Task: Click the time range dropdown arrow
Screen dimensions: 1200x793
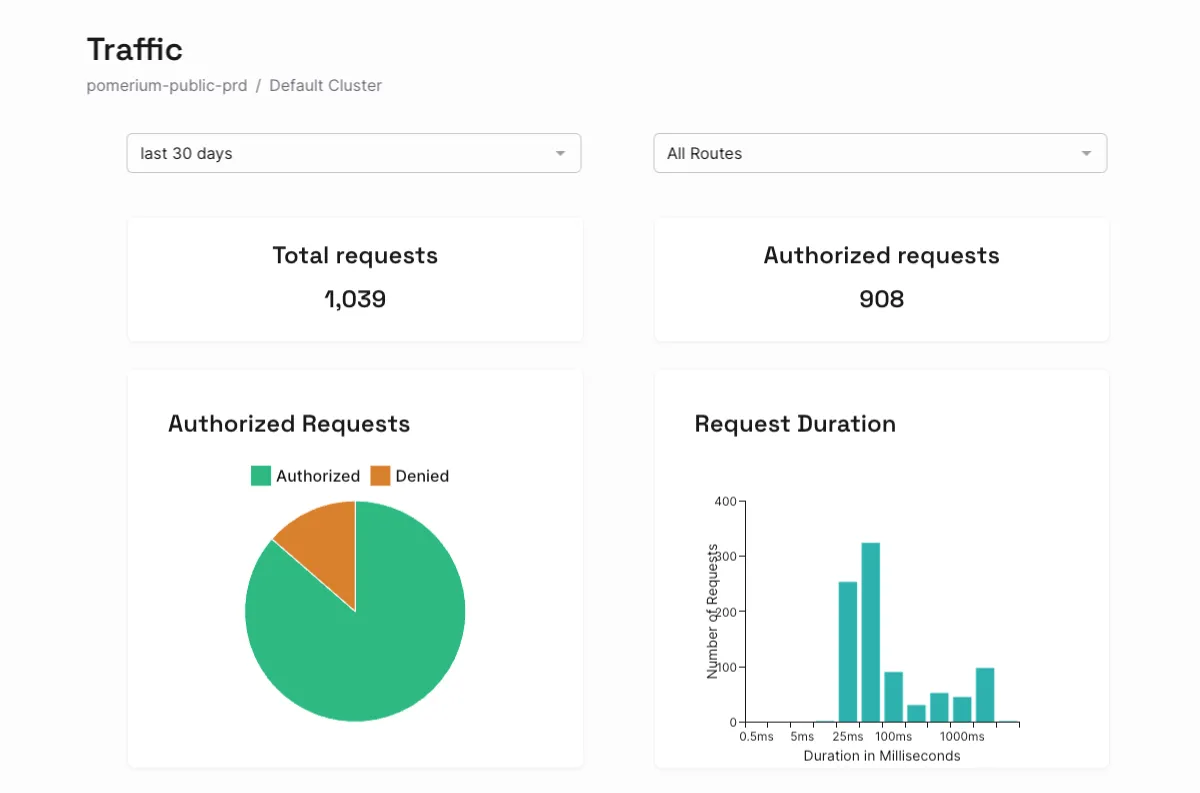Action: (x=560, y=154)
